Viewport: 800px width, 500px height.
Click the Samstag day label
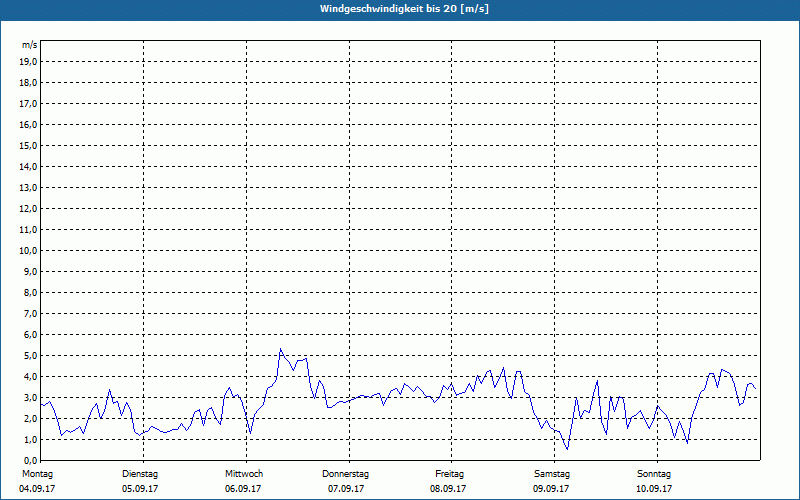(x=552, y=474)
